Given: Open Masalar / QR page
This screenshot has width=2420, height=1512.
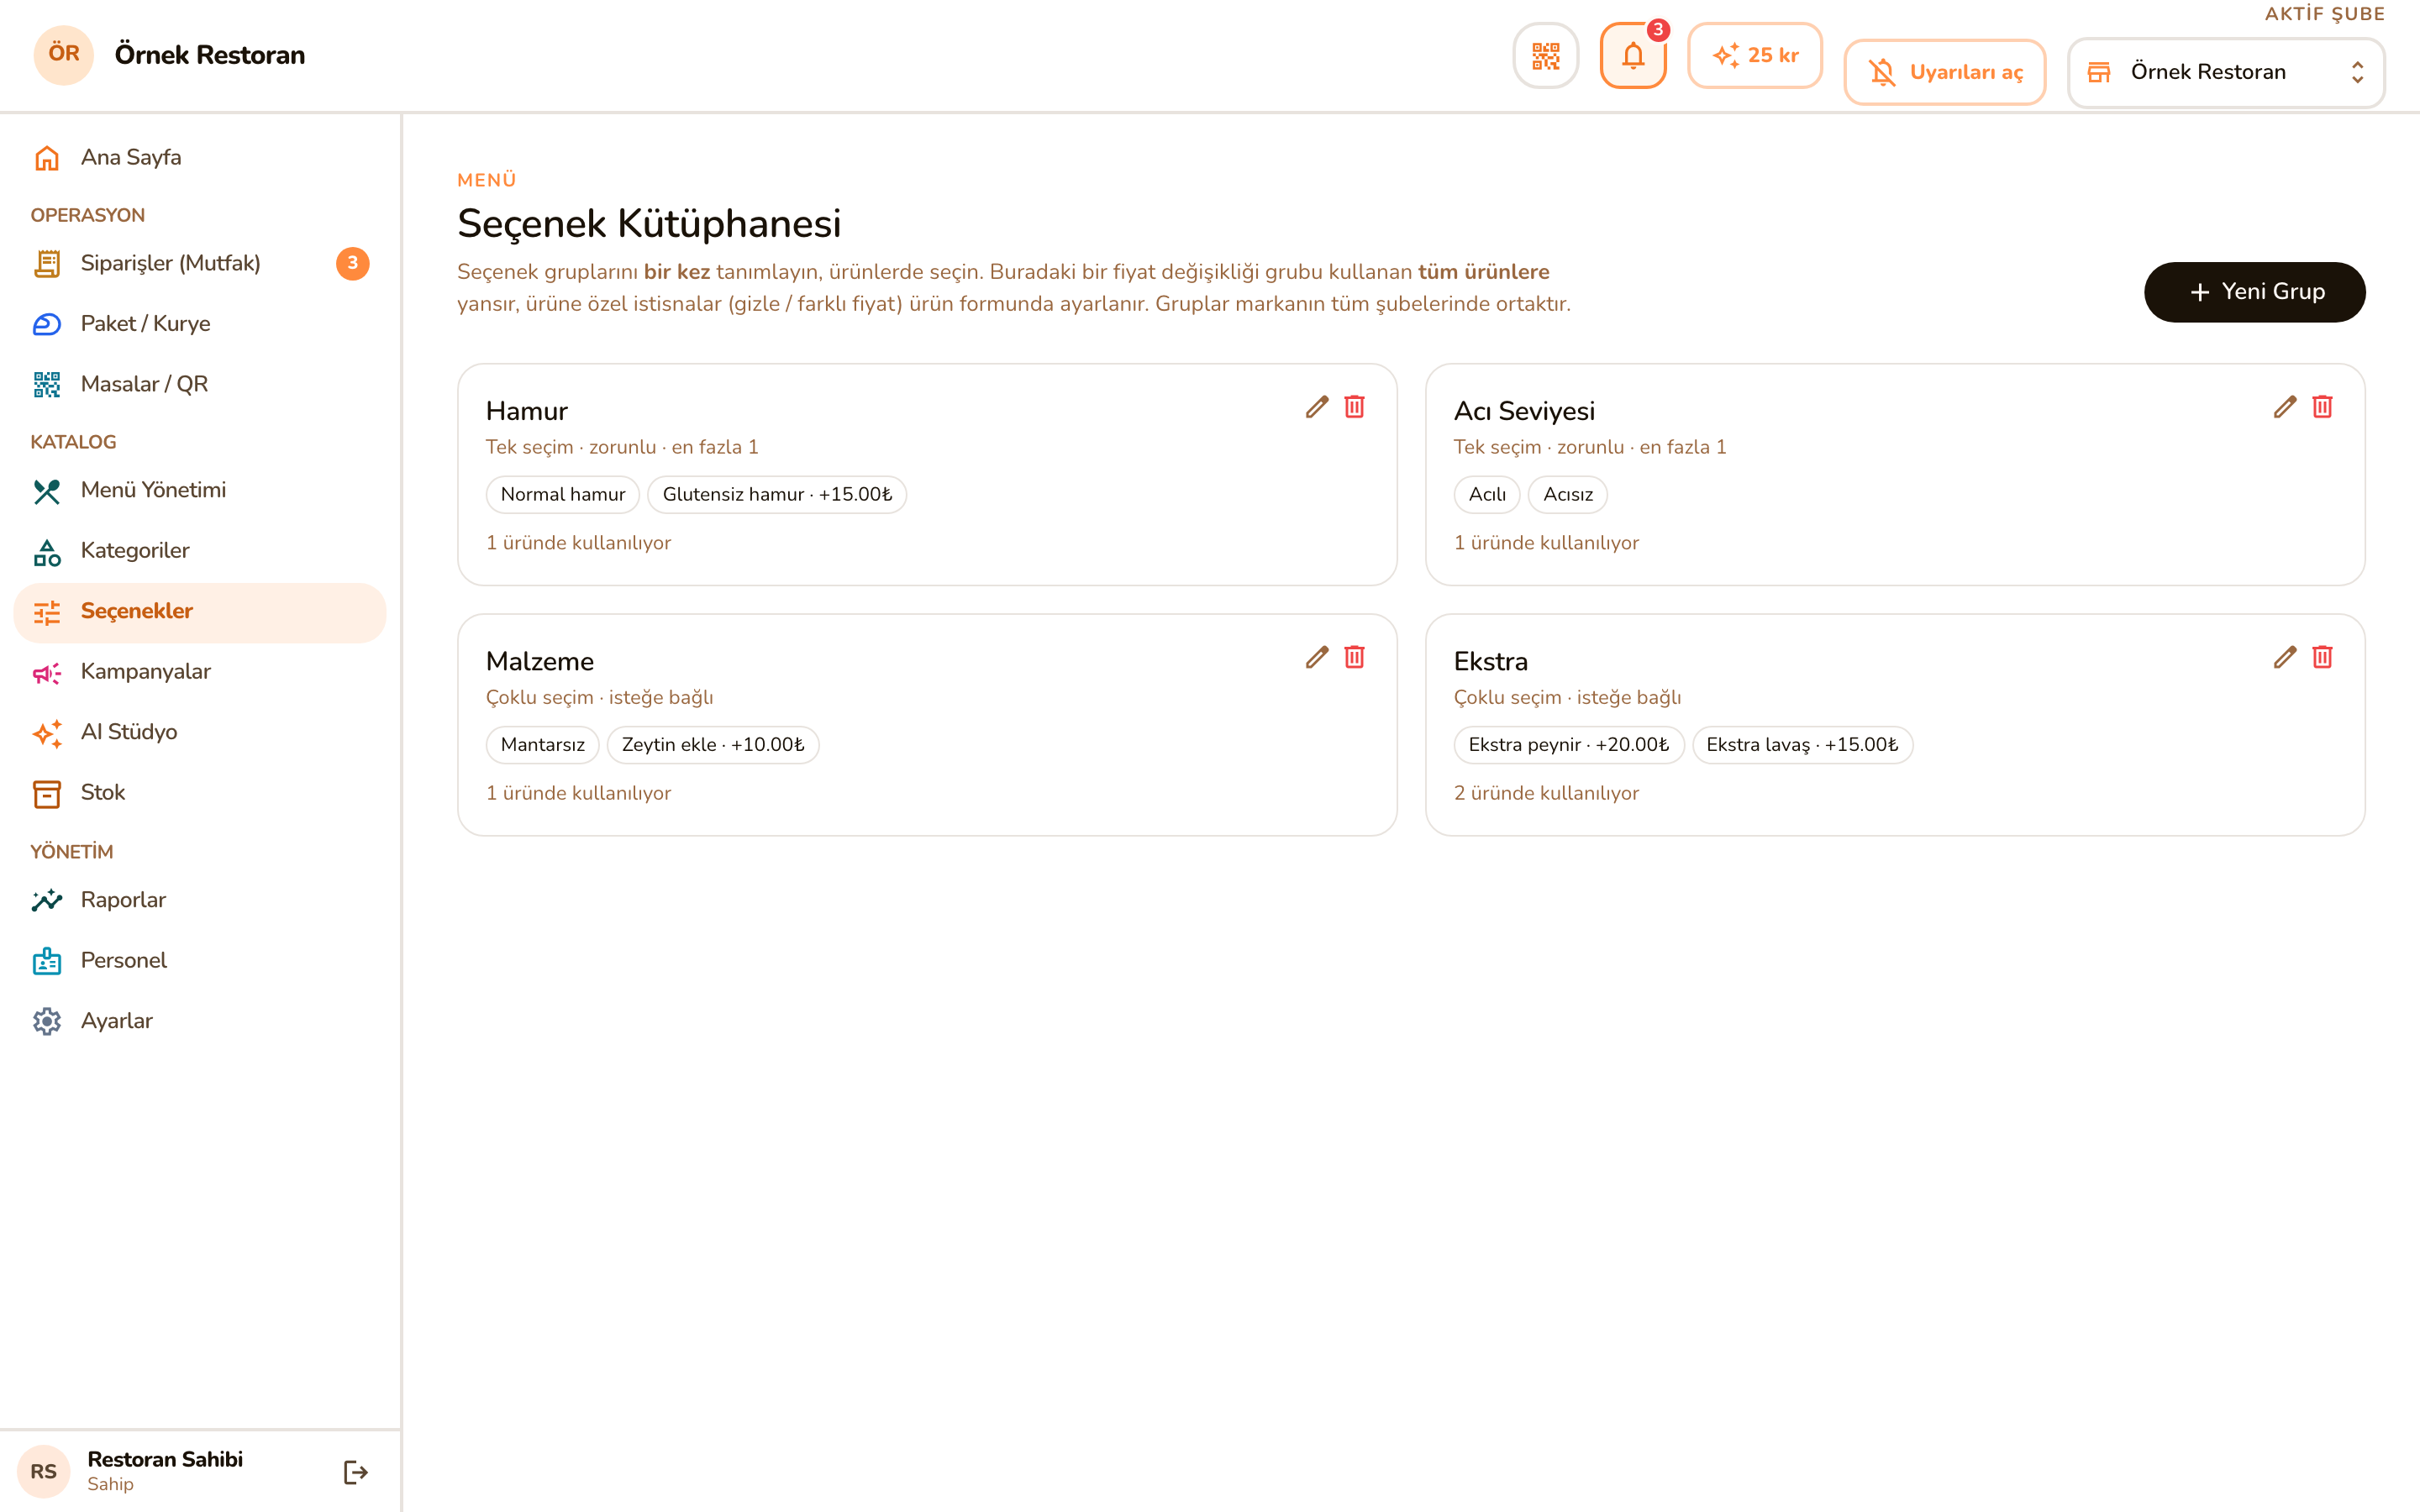Looking at the screenshot, I should tap(200, 385).
